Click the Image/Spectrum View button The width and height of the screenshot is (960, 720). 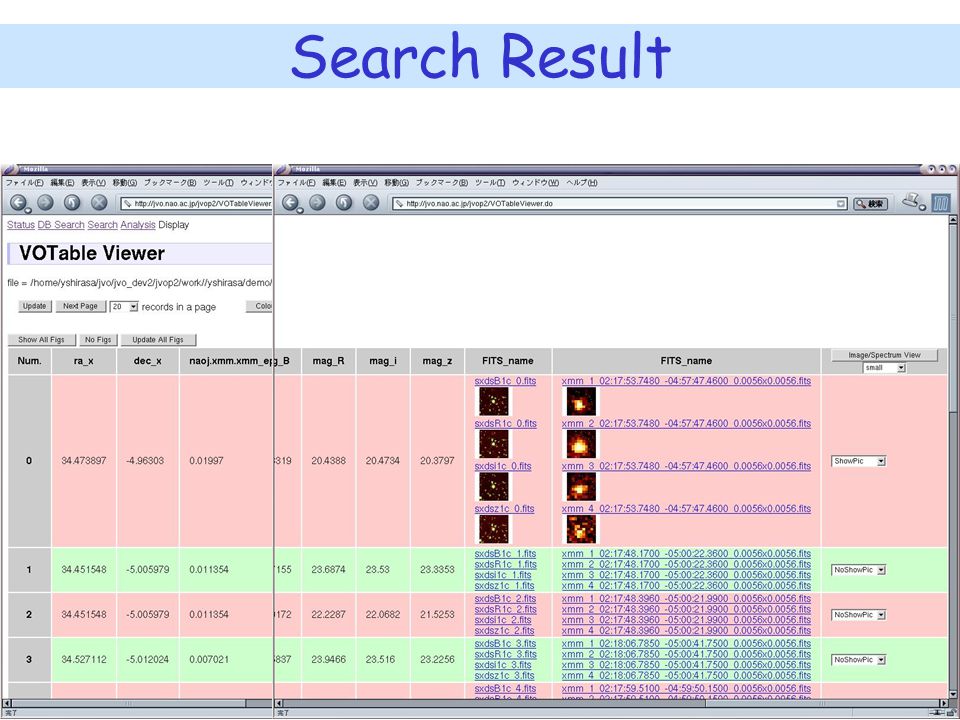coord(884,355)
